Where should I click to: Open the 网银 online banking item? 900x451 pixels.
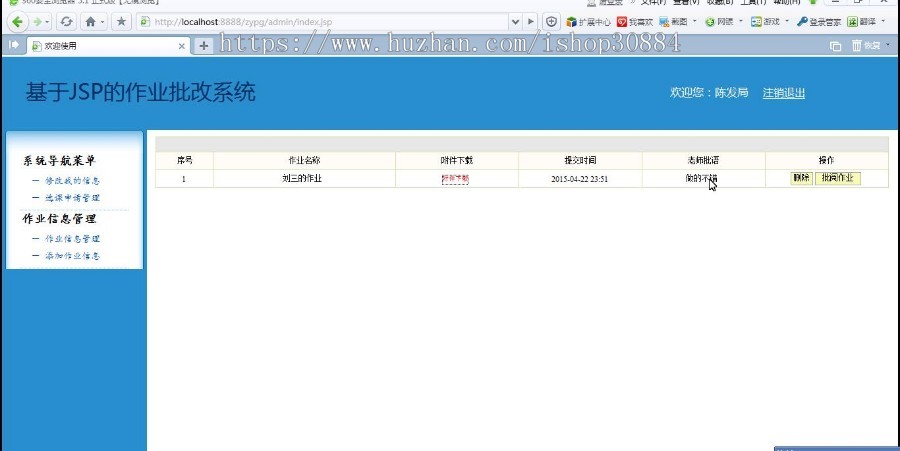[719, 22]
